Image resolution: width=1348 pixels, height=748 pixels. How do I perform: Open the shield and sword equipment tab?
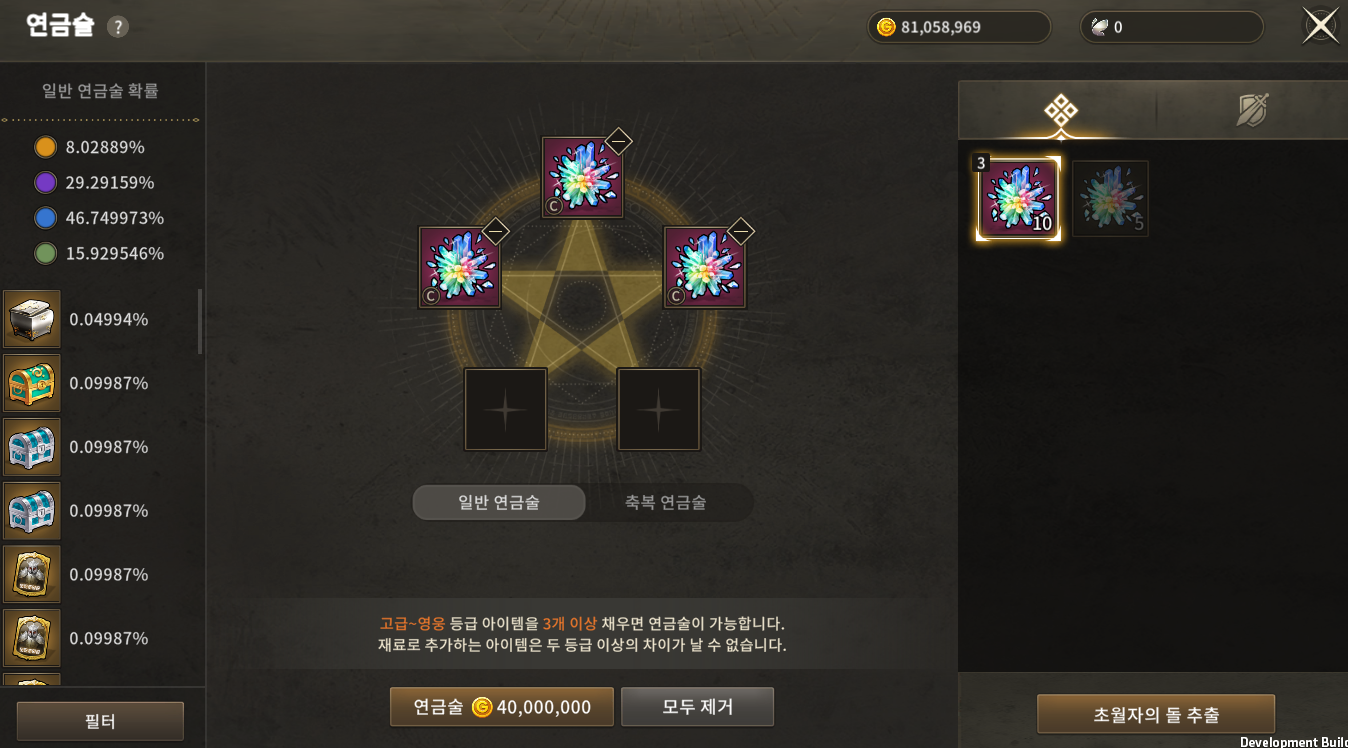point(1252,110)
